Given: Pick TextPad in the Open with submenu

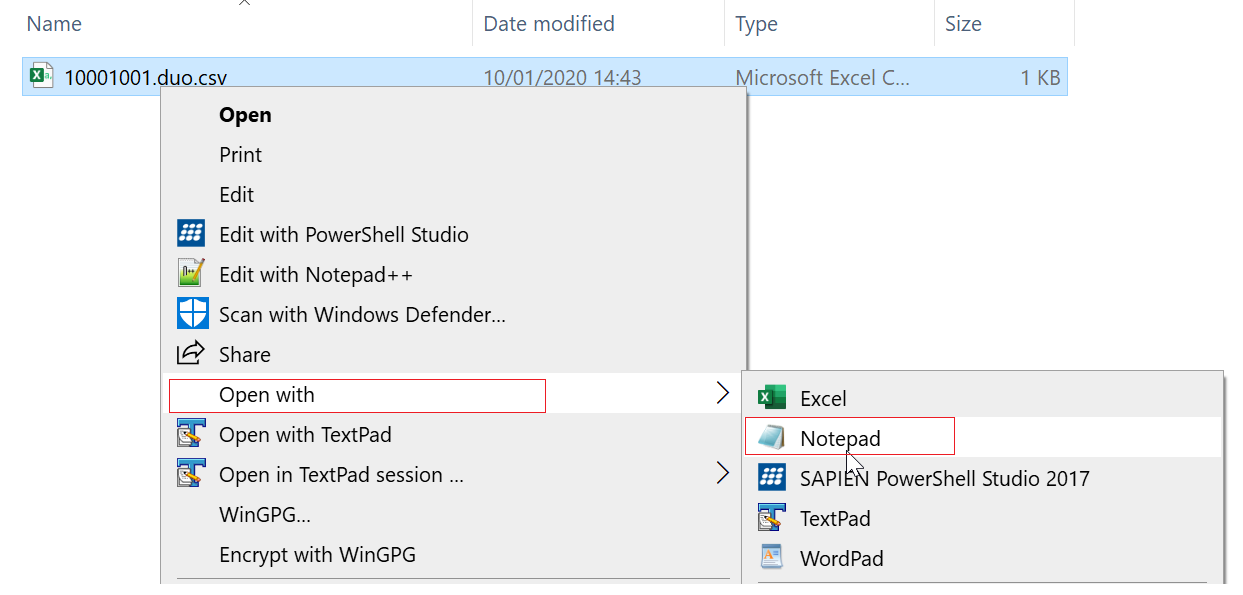Looking at the screenshot, I should [x=835, y=518].
